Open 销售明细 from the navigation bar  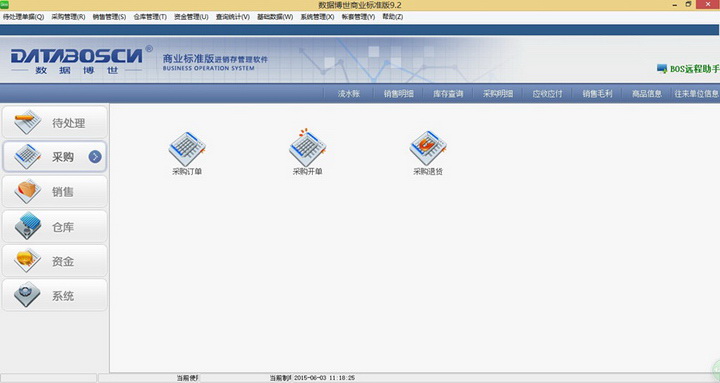point(399,94)
